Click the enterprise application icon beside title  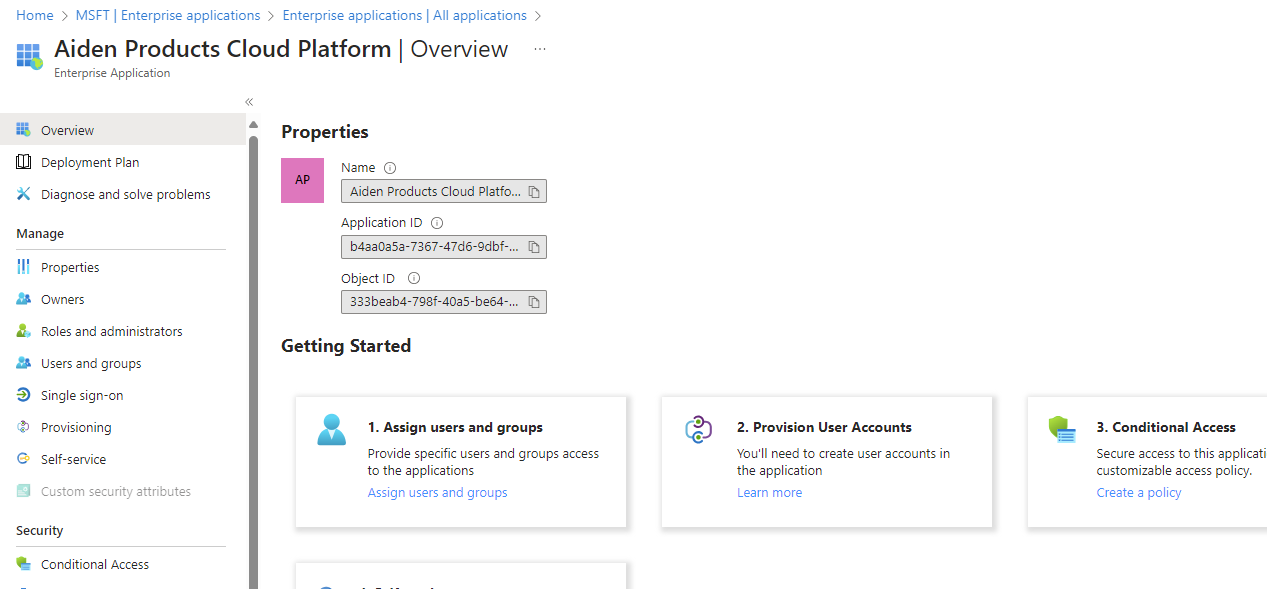point(30,56)
